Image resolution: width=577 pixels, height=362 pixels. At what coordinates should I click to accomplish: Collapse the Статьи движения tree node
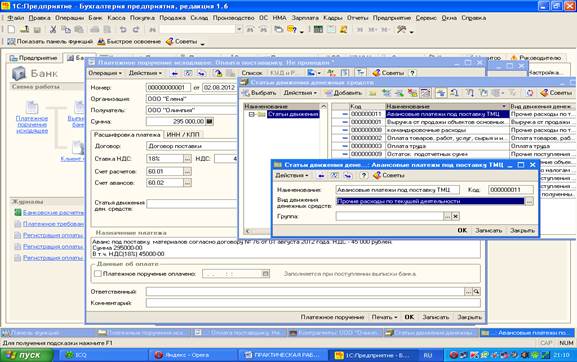251,114
